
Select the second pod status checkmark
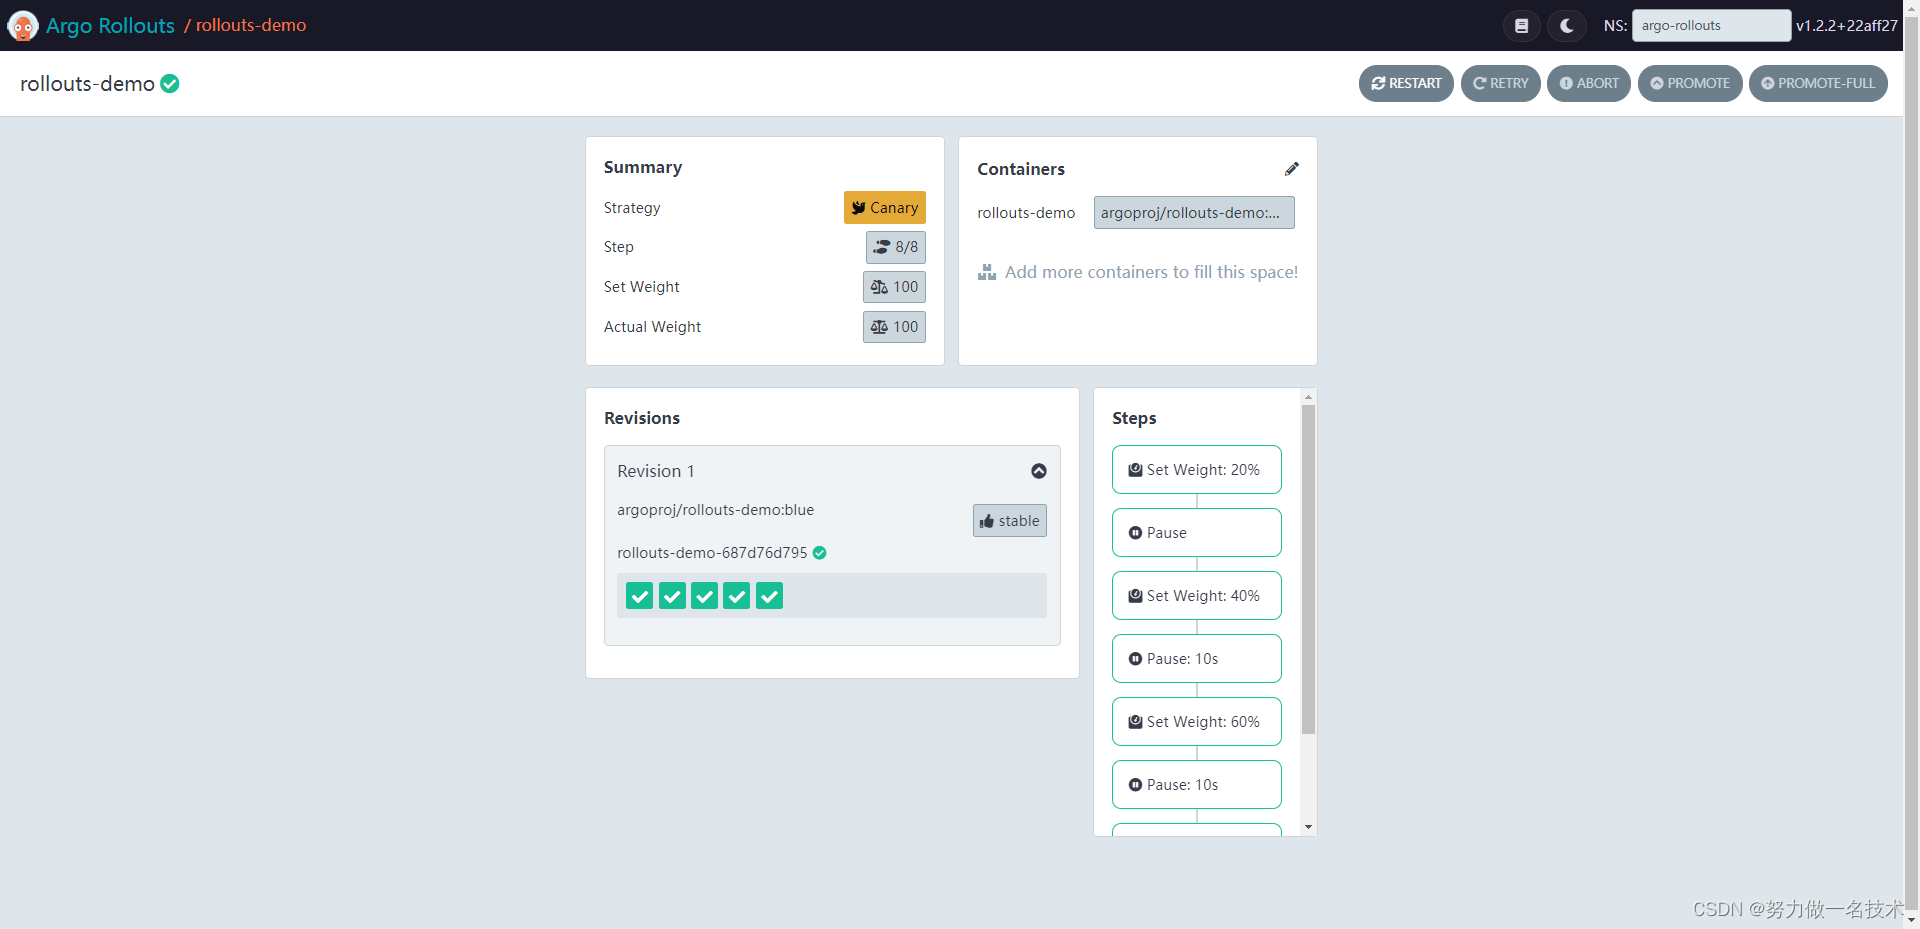point(672,596)
